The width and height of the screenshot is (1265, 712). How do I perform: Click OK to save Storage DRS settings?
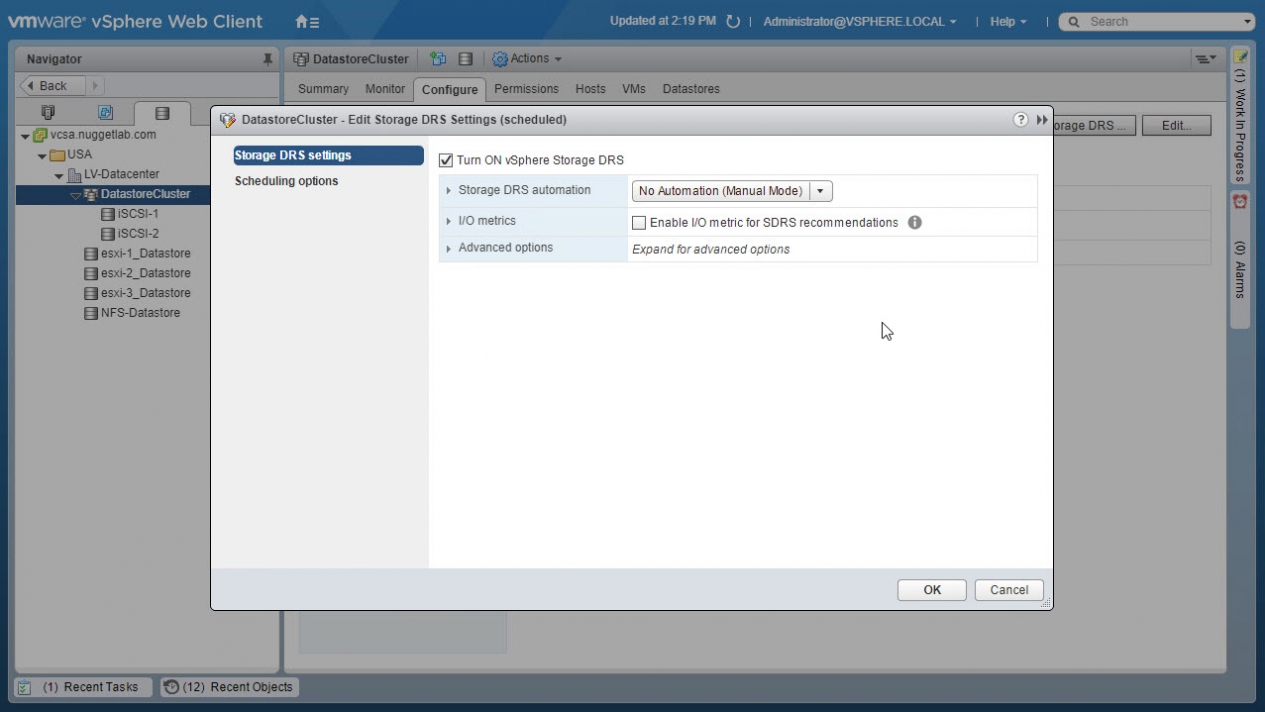click(x=931, y=590)
